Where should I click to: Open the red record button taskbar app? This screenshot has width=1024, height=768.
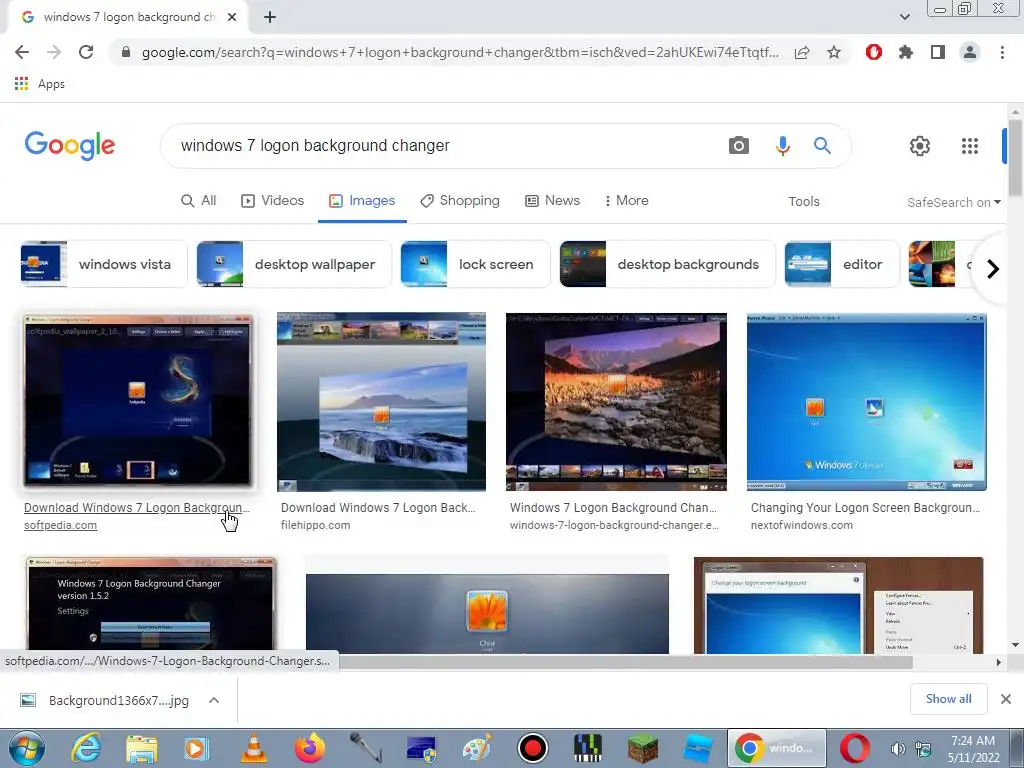533,748
